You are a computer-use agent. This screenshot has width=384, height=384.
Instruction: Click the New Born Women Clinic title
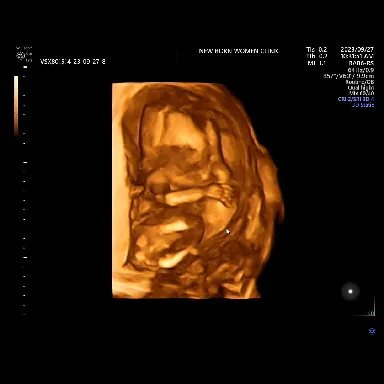(238, 51)
